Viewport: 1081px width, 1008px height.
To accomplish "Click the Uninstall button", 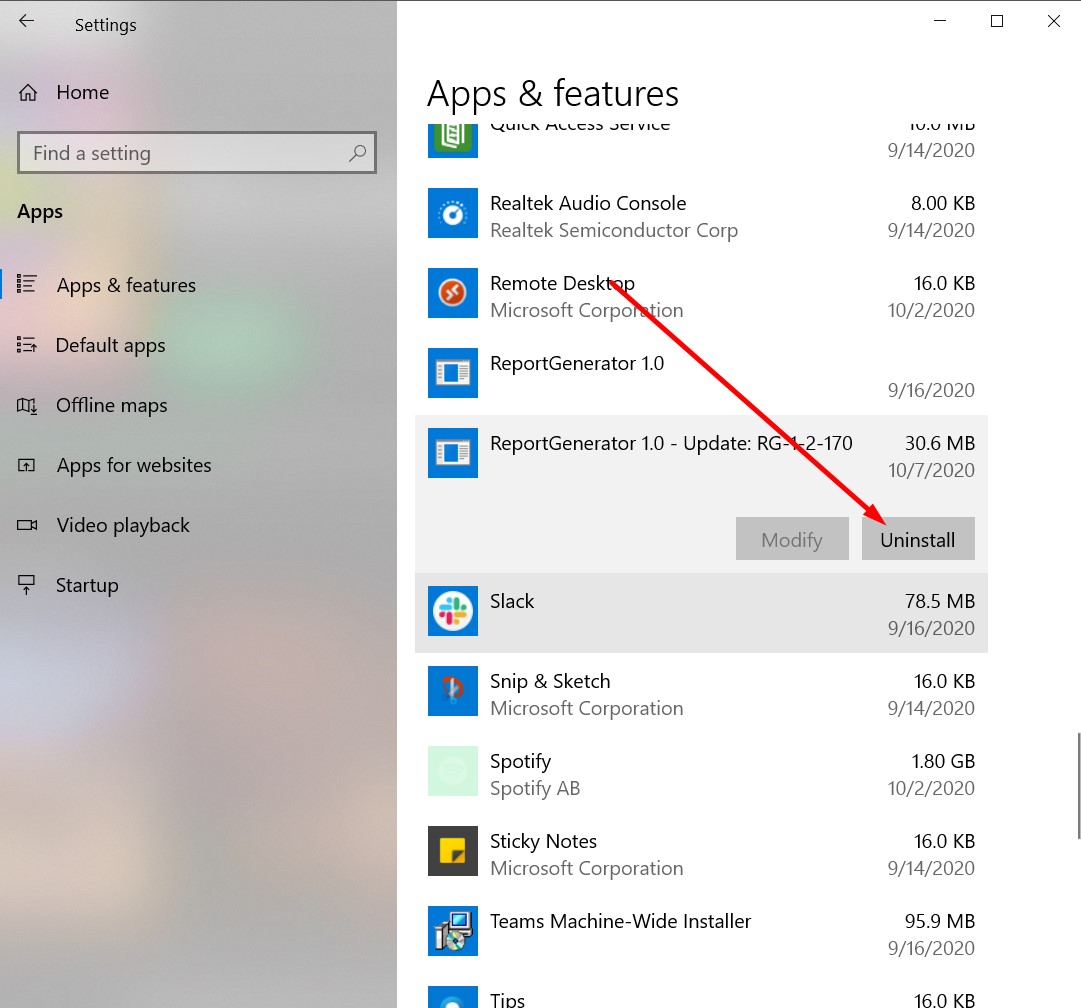I will pyautogui.click(x=918, y=539).
